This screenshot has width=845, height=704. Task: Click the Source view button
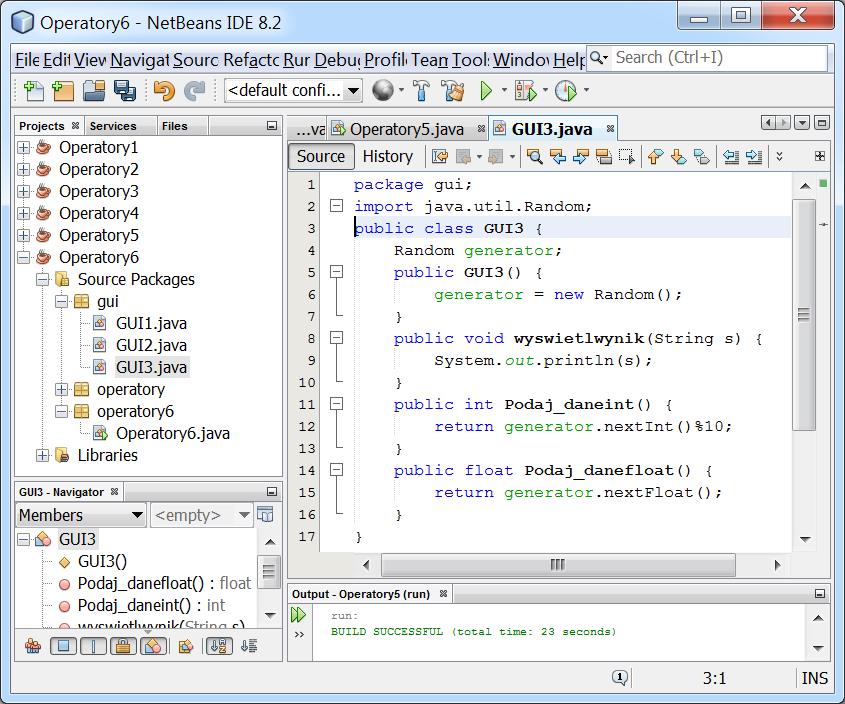[x=321, y=156]
